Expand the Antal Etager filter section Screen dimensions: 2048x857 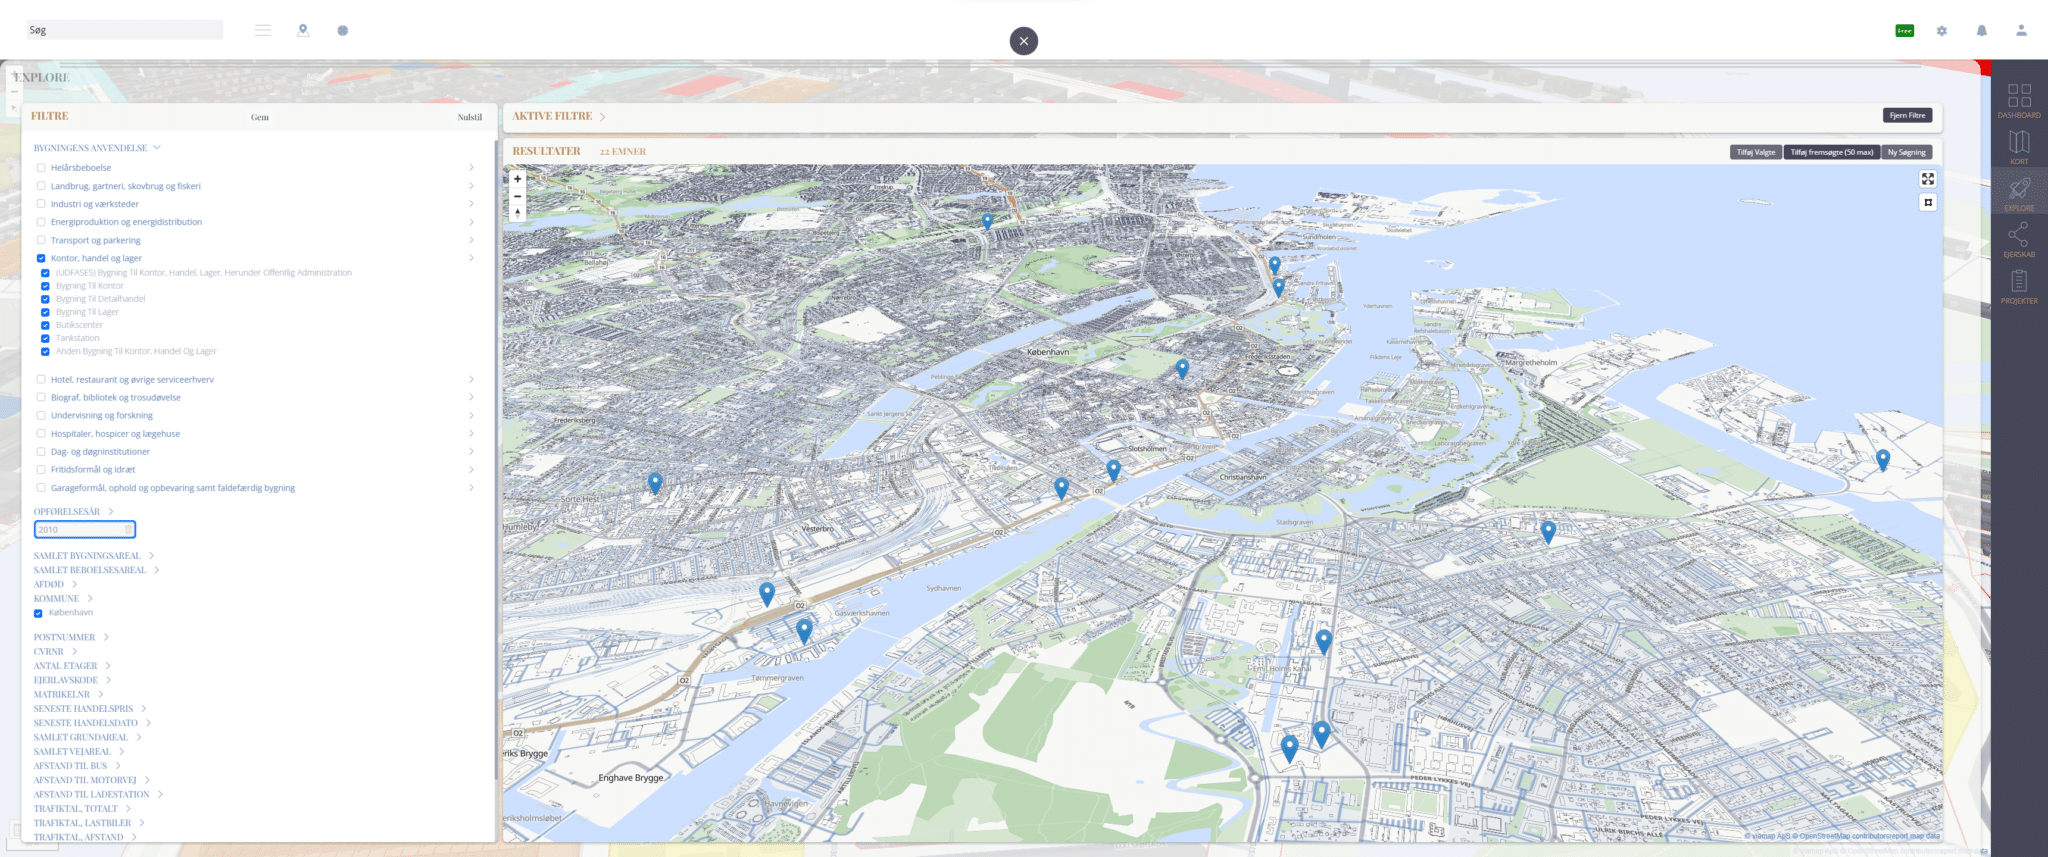[x=108, y=666]
